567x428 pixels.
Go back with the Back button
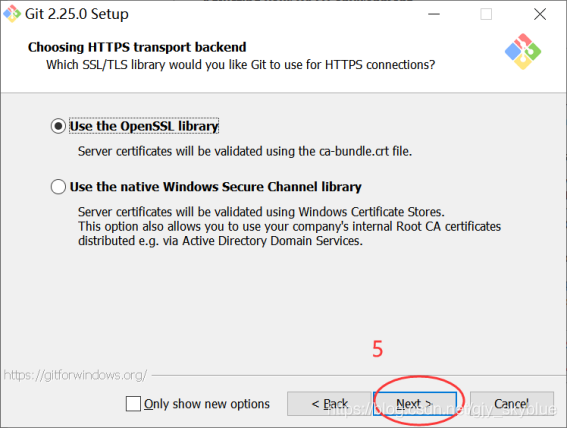pos(329,403)
